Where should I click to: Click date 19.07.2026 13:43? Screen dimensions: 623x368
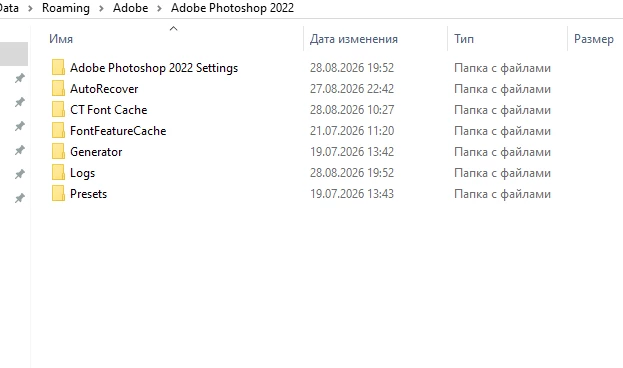(x=352, y=194)
